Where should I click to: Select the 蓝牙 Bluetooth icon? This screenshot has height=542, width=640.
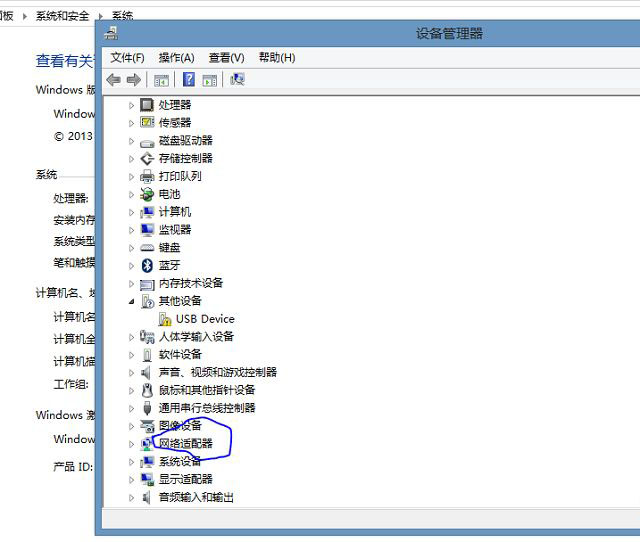click(147, 265)
